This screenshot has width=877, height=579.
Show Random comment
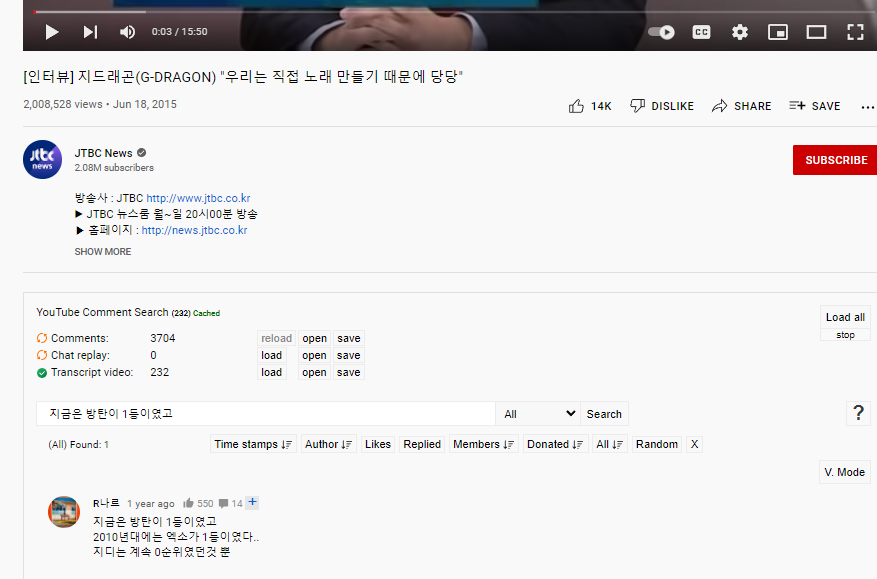point(657,444)
